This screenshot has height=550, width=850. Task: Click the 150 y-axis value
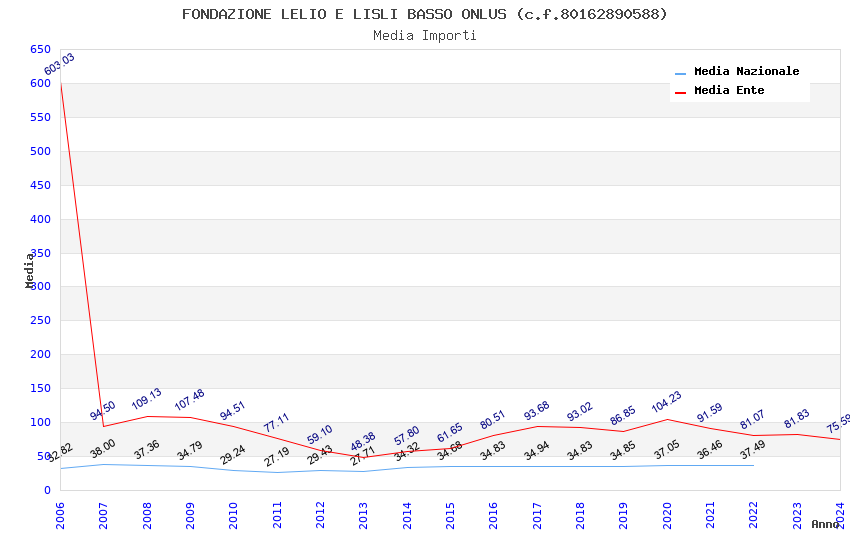[x=41, y=389]
